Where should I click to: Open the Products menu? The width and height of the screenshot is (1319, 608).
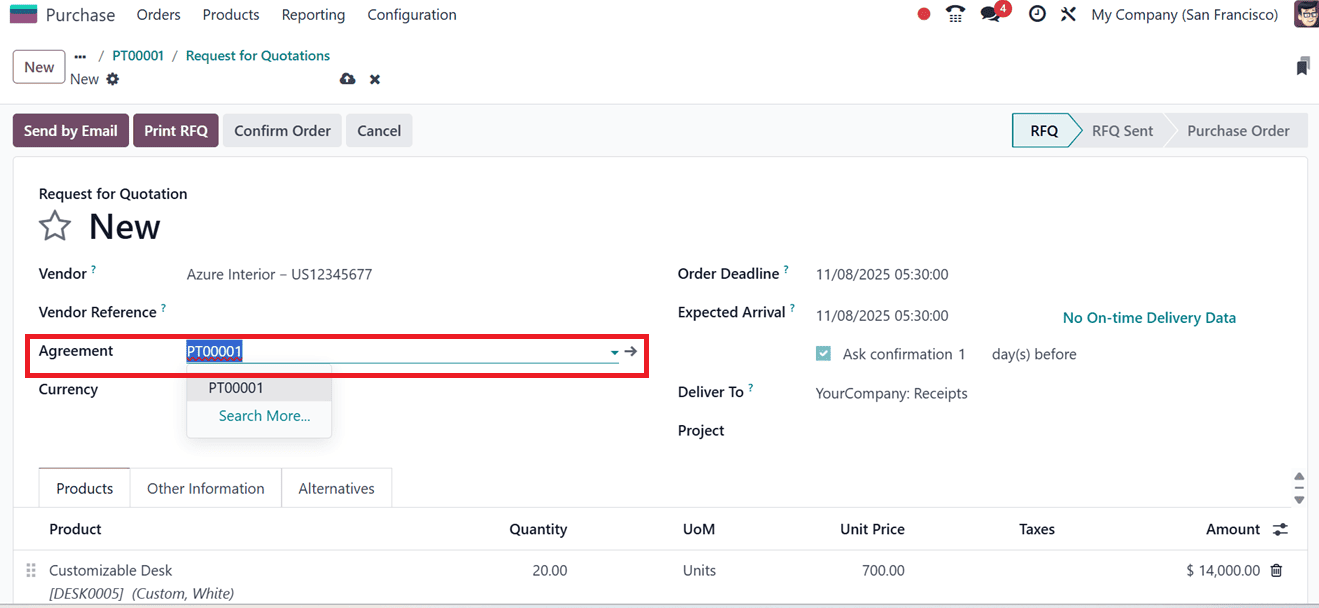point(230,14)
